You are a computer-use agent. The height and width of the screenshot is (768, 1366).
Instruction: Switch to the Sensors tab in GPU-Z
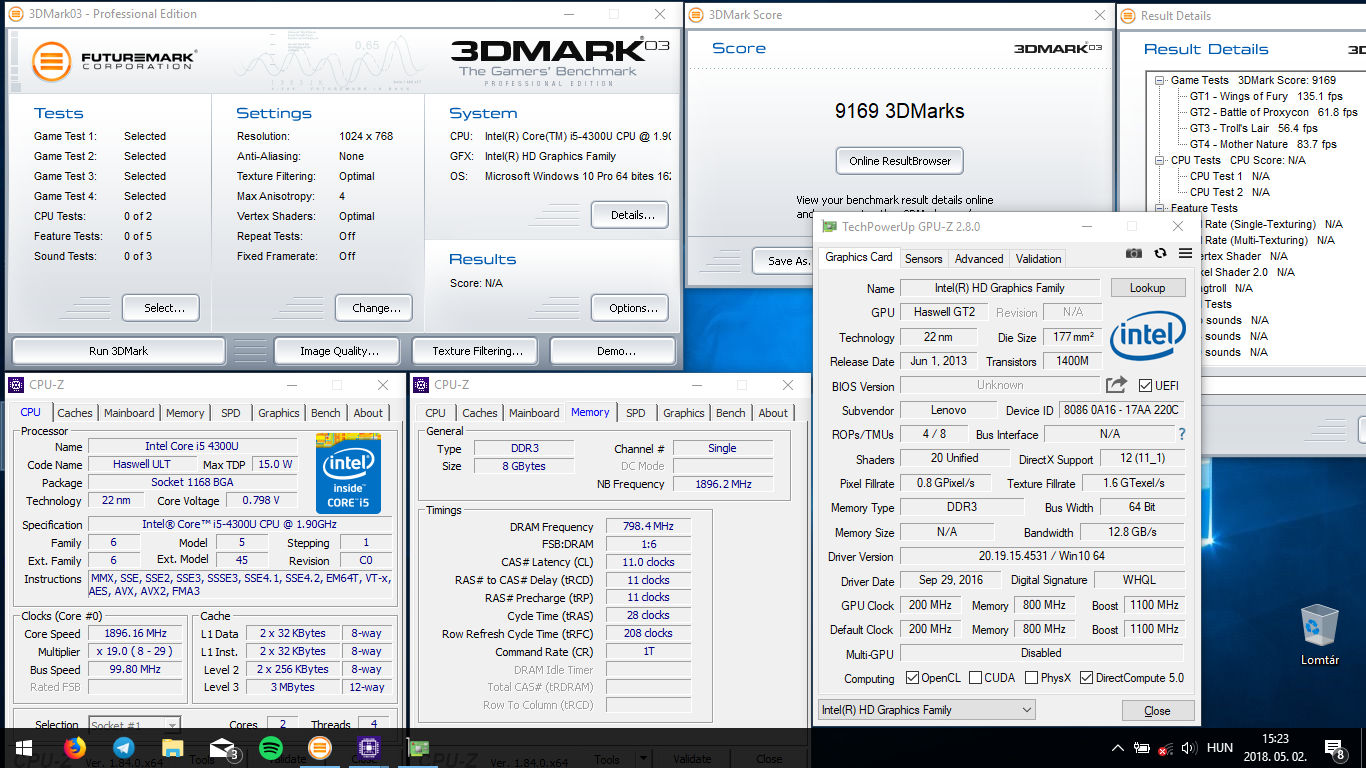click(923, 259)
